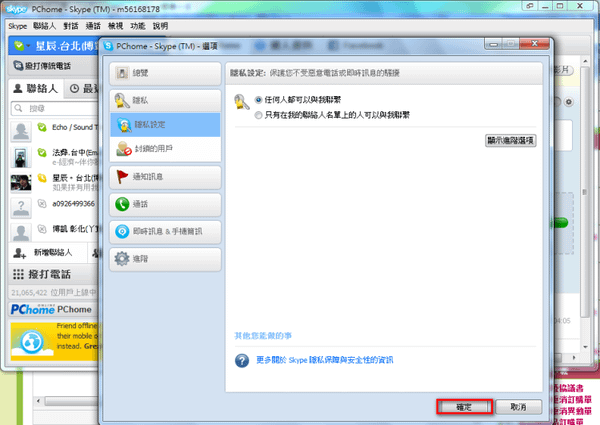Click the blue question mark help icon
600x425 pixels.
[242, 360]
